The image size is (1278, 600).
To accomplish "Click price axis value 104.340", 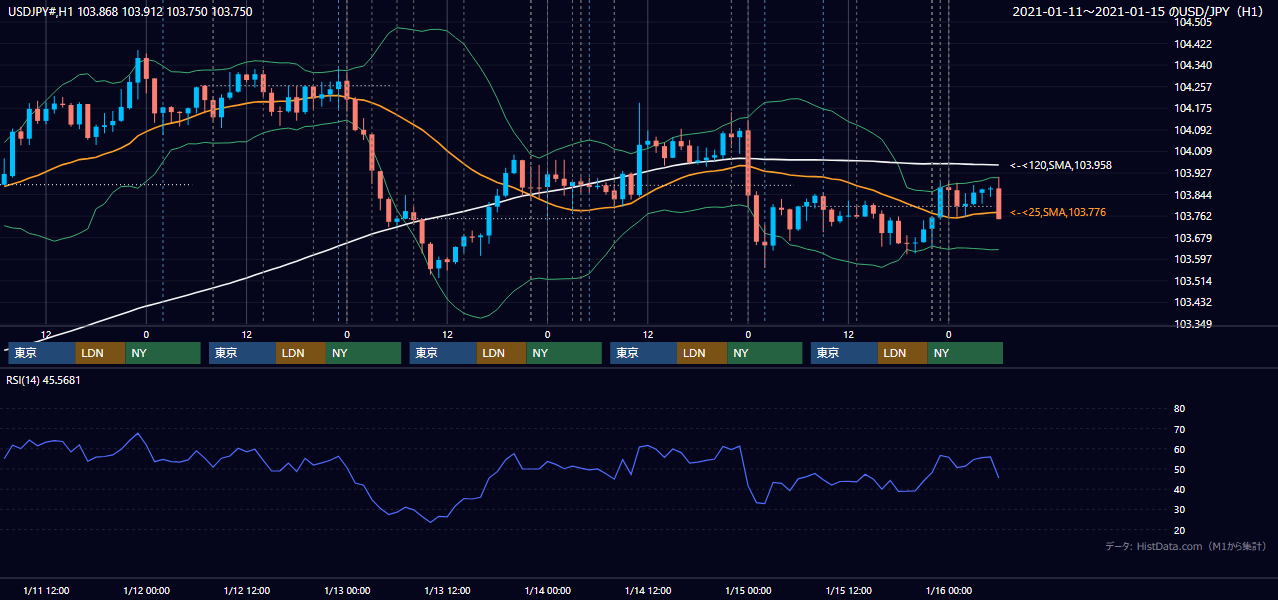I will (1193, 66).
